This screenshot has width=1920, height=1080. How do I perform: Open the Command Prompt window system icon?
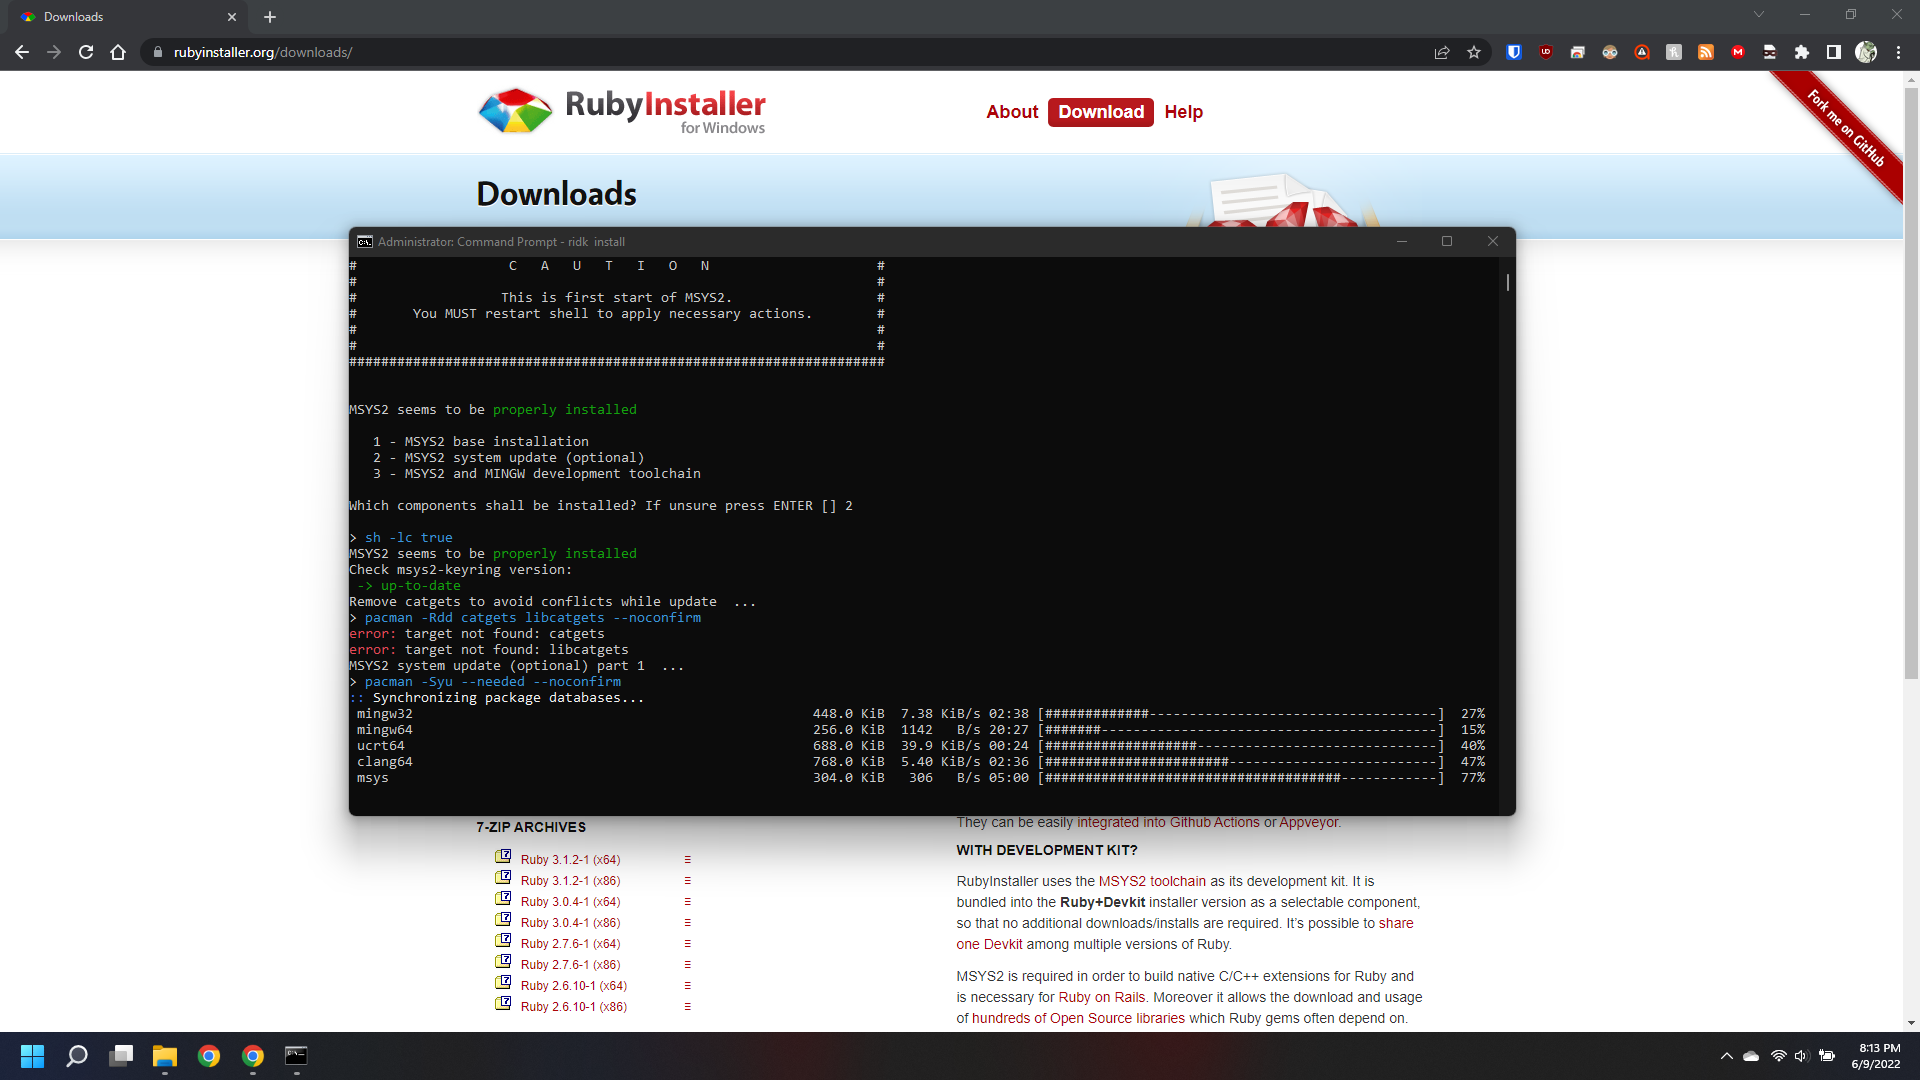point(365,241)
